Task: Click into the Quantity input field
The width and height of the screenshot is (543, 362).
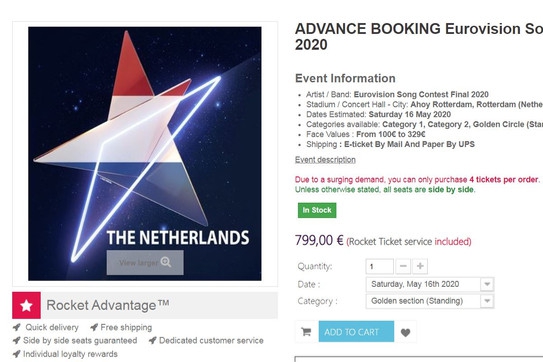Action: point(380,266)
